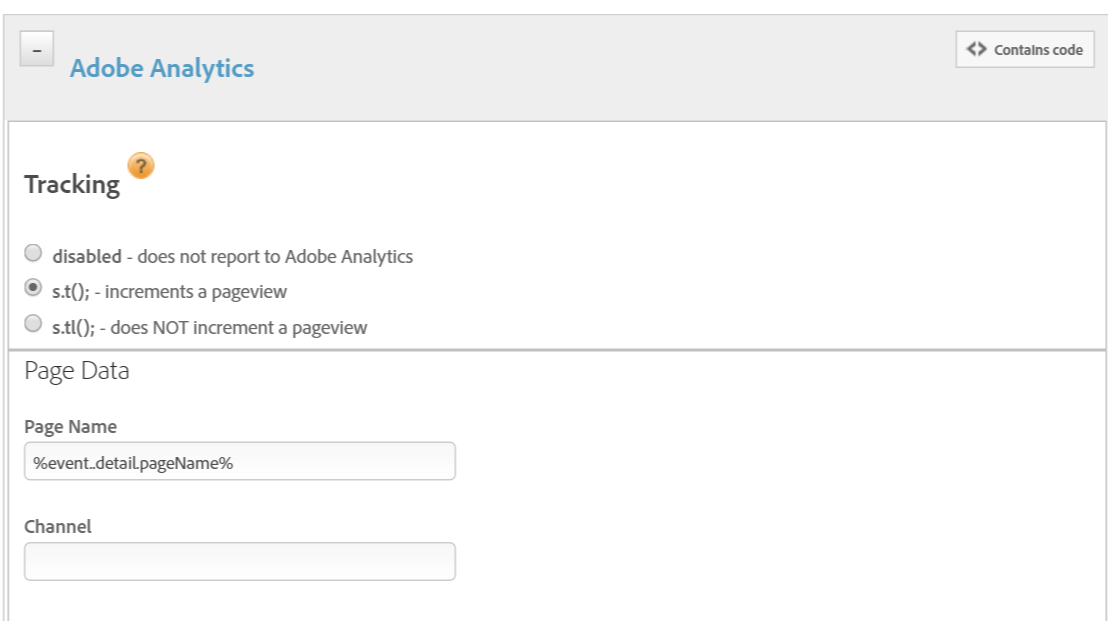Click inside the Page Name input field
The height and width of the screenshot is (621, 1108).
click(240, 461)
